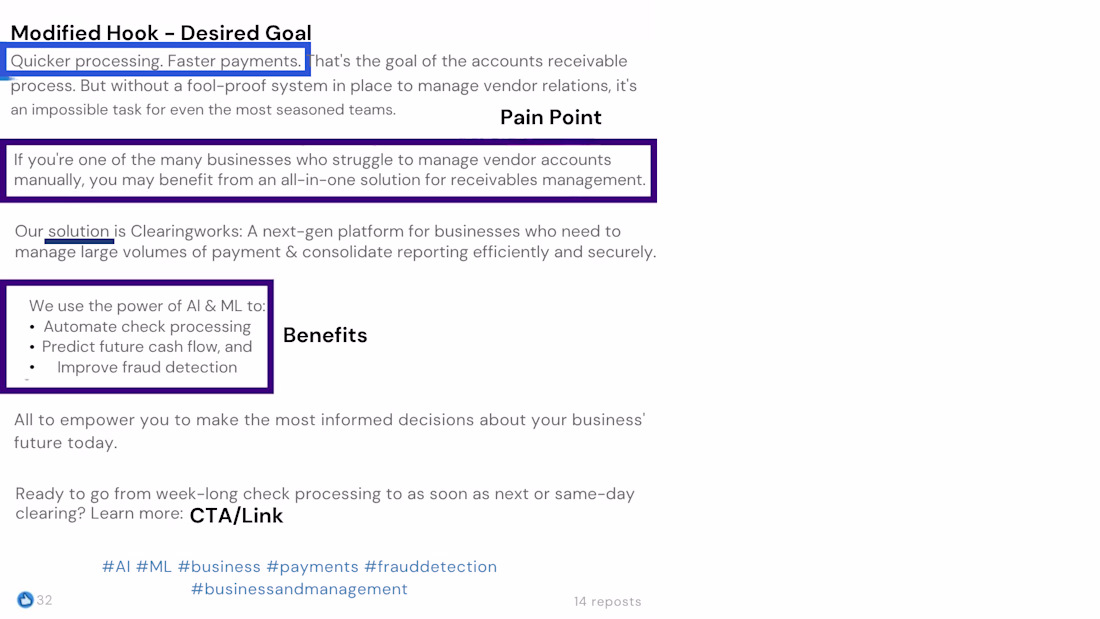1100x619 pixels.
Task: Click the "Improve fraud detection" bullet
Action: tap(147, 367)
